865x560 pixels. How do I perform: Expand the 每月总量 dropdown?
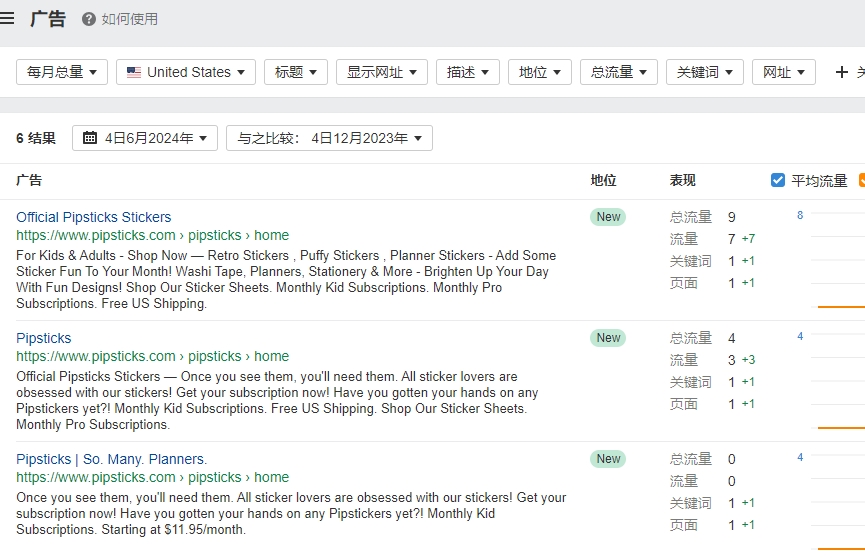(62, 72)
